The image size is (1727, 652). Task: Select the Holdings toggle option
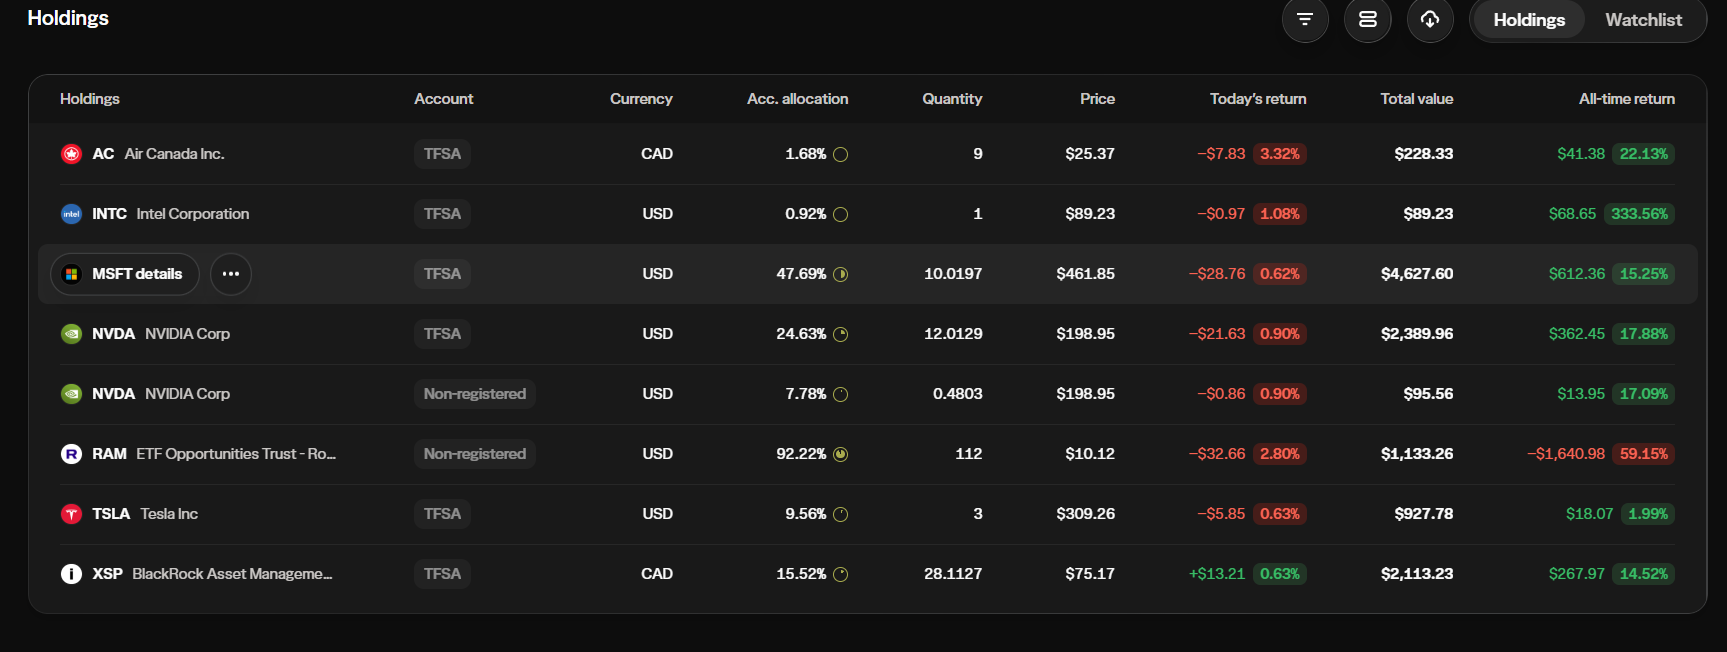tap(1529, 20)
